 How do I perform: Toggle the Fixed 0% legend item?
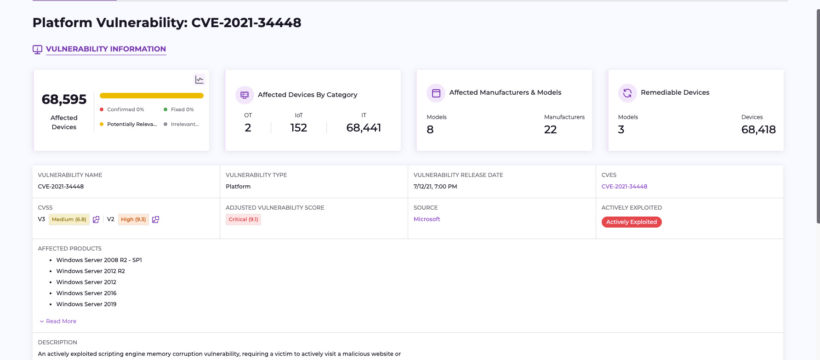coord(178,109)
